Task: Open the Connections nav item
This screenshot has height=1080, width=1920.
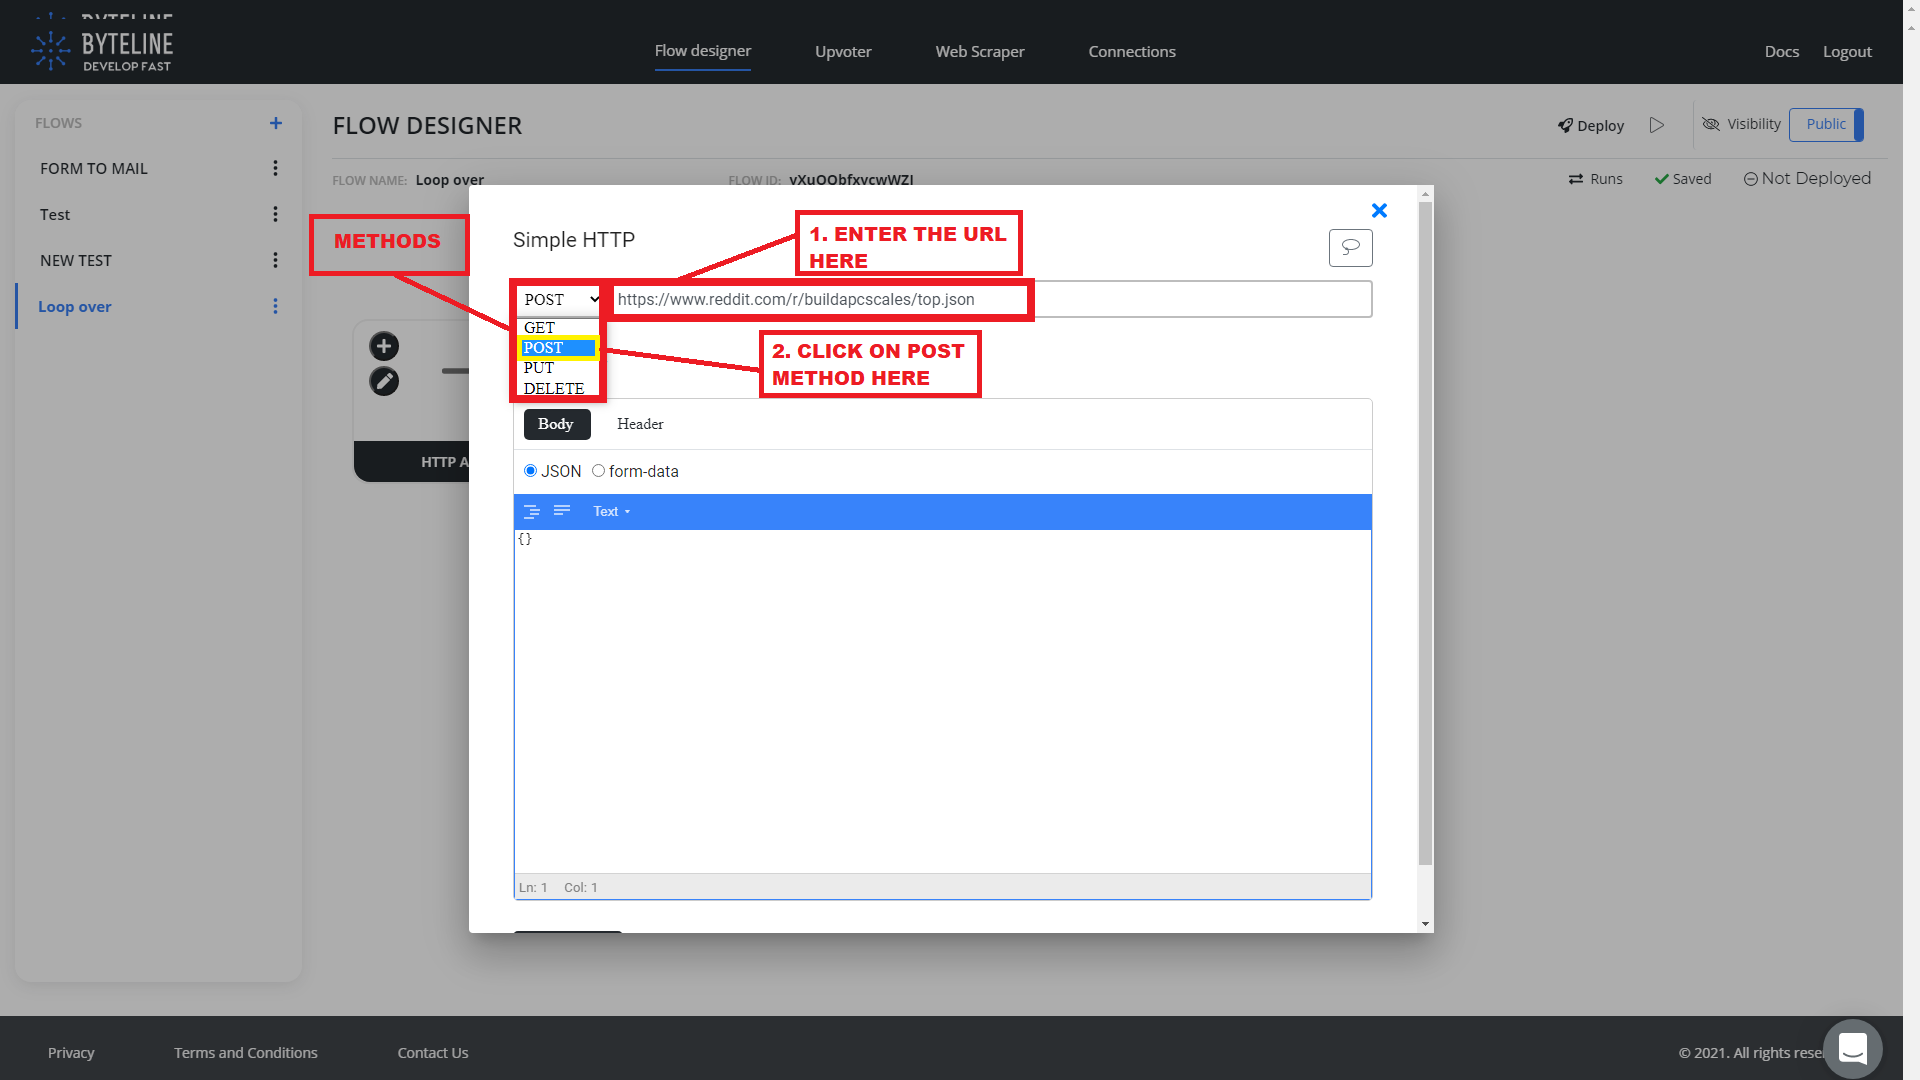Action: click(x=1132, y=51)
